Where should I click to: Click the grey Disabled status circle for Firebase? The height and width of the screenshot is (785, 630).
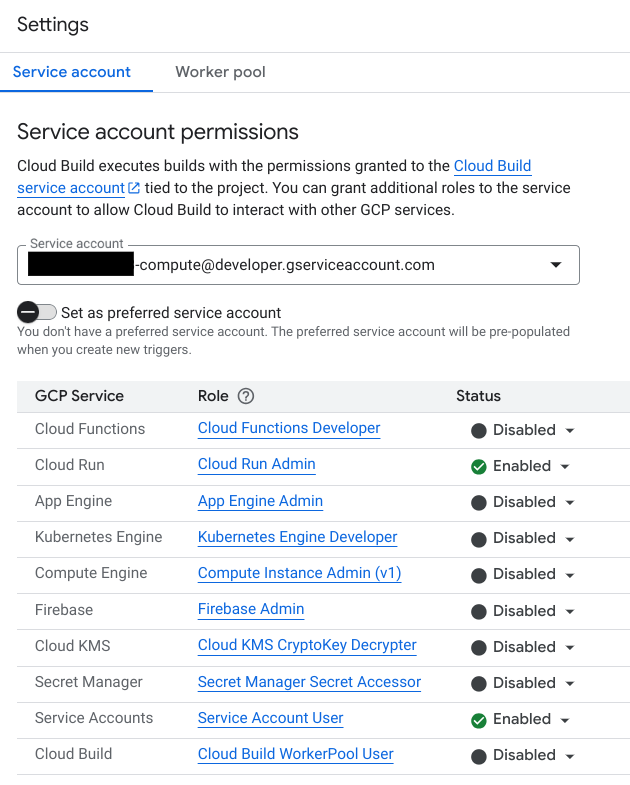tap(479, 611)
